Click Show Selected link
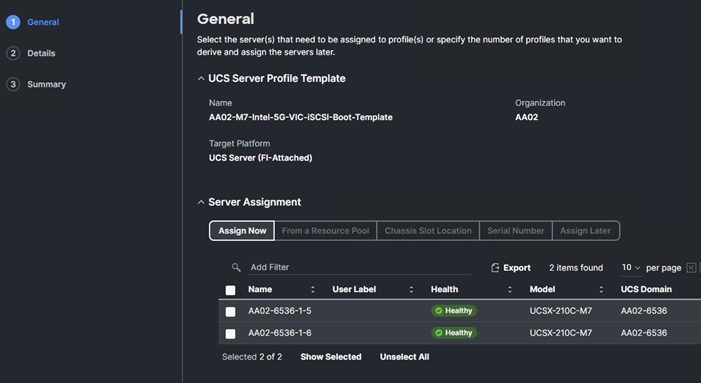 pyautogui.click(x=331, y=357)
